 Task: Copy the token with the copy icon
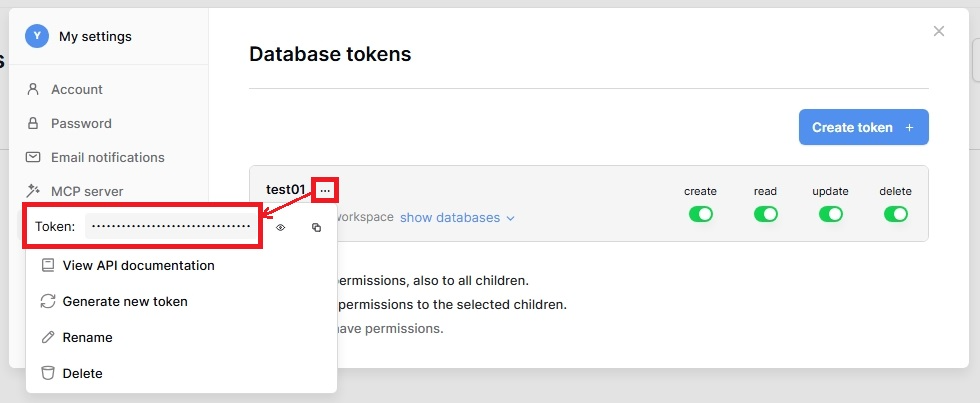[316, 227]
